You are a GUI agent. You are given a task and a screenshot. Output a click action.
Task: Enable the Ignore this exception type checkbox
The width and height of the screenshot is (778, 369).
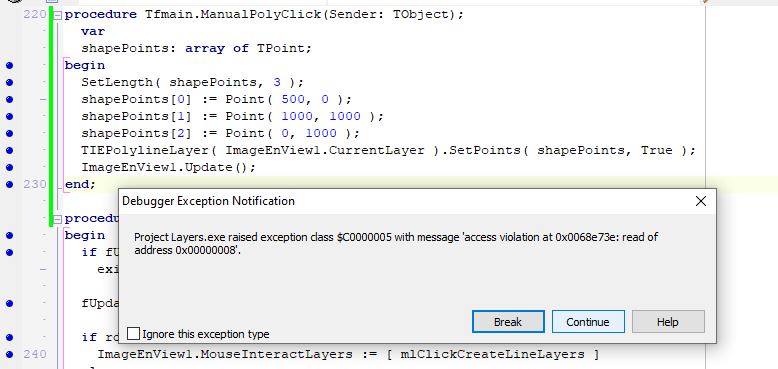[x=133, y=333]
